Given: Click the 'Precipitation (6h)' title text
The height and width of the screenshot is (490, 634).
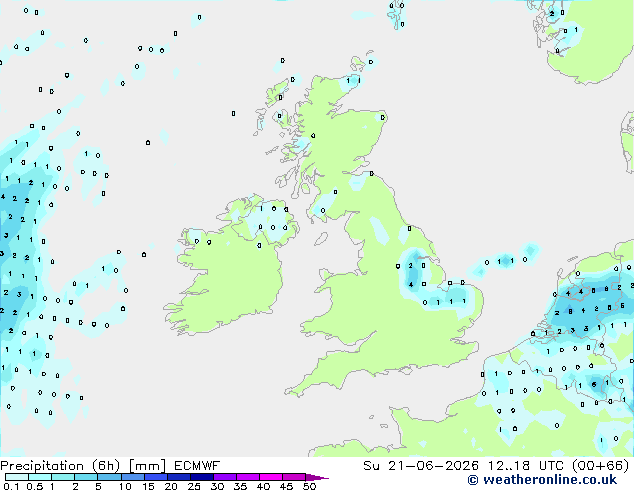Looking at the screenshot, I should 60,466.
